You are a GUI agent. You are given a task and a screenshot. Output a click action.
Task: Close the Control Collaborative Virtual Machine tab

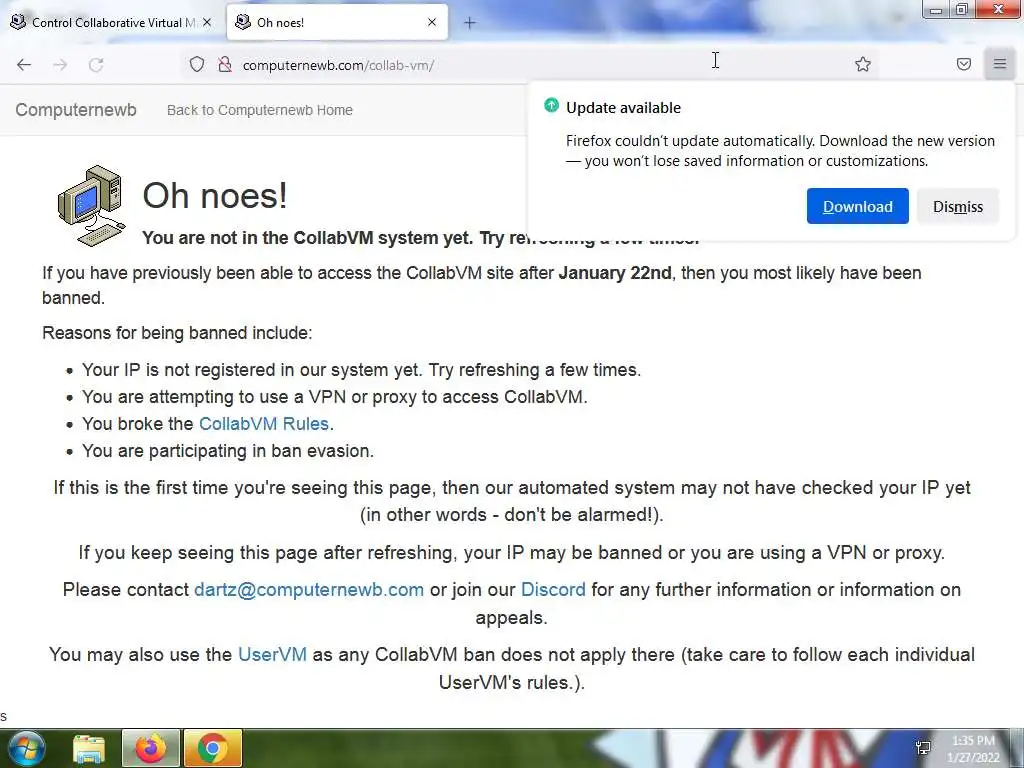click(x=207, y=22)
